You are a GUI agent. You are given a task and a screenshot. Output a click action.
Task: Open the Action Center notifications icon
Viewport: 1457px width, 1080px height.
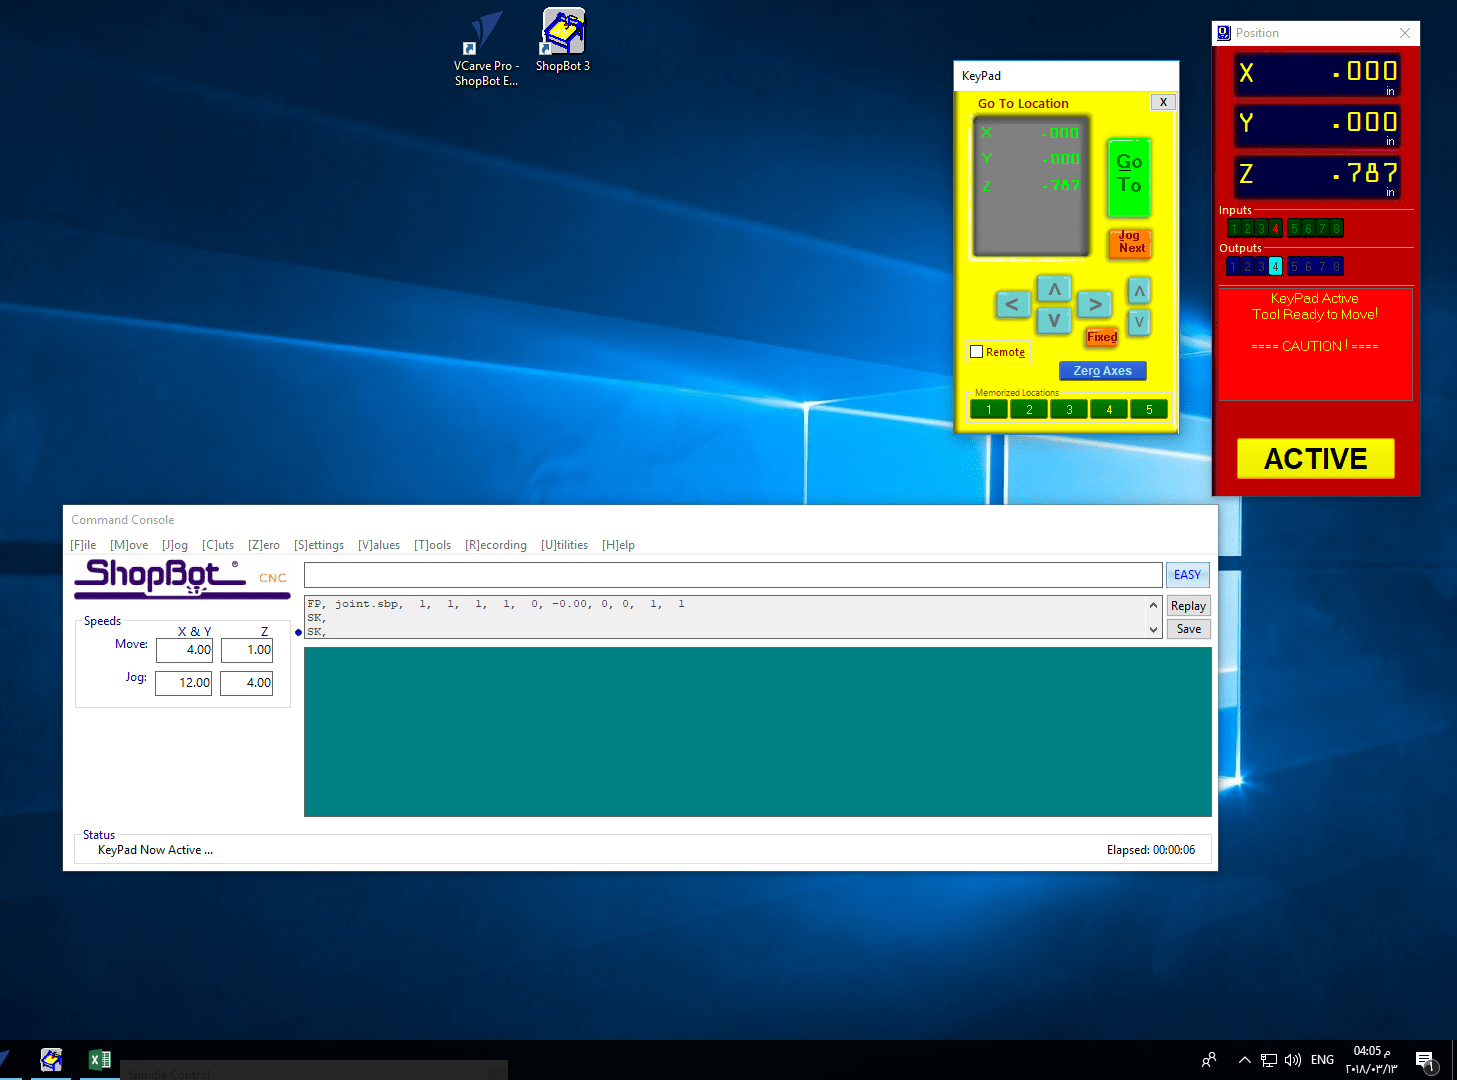(1426, 1061)
